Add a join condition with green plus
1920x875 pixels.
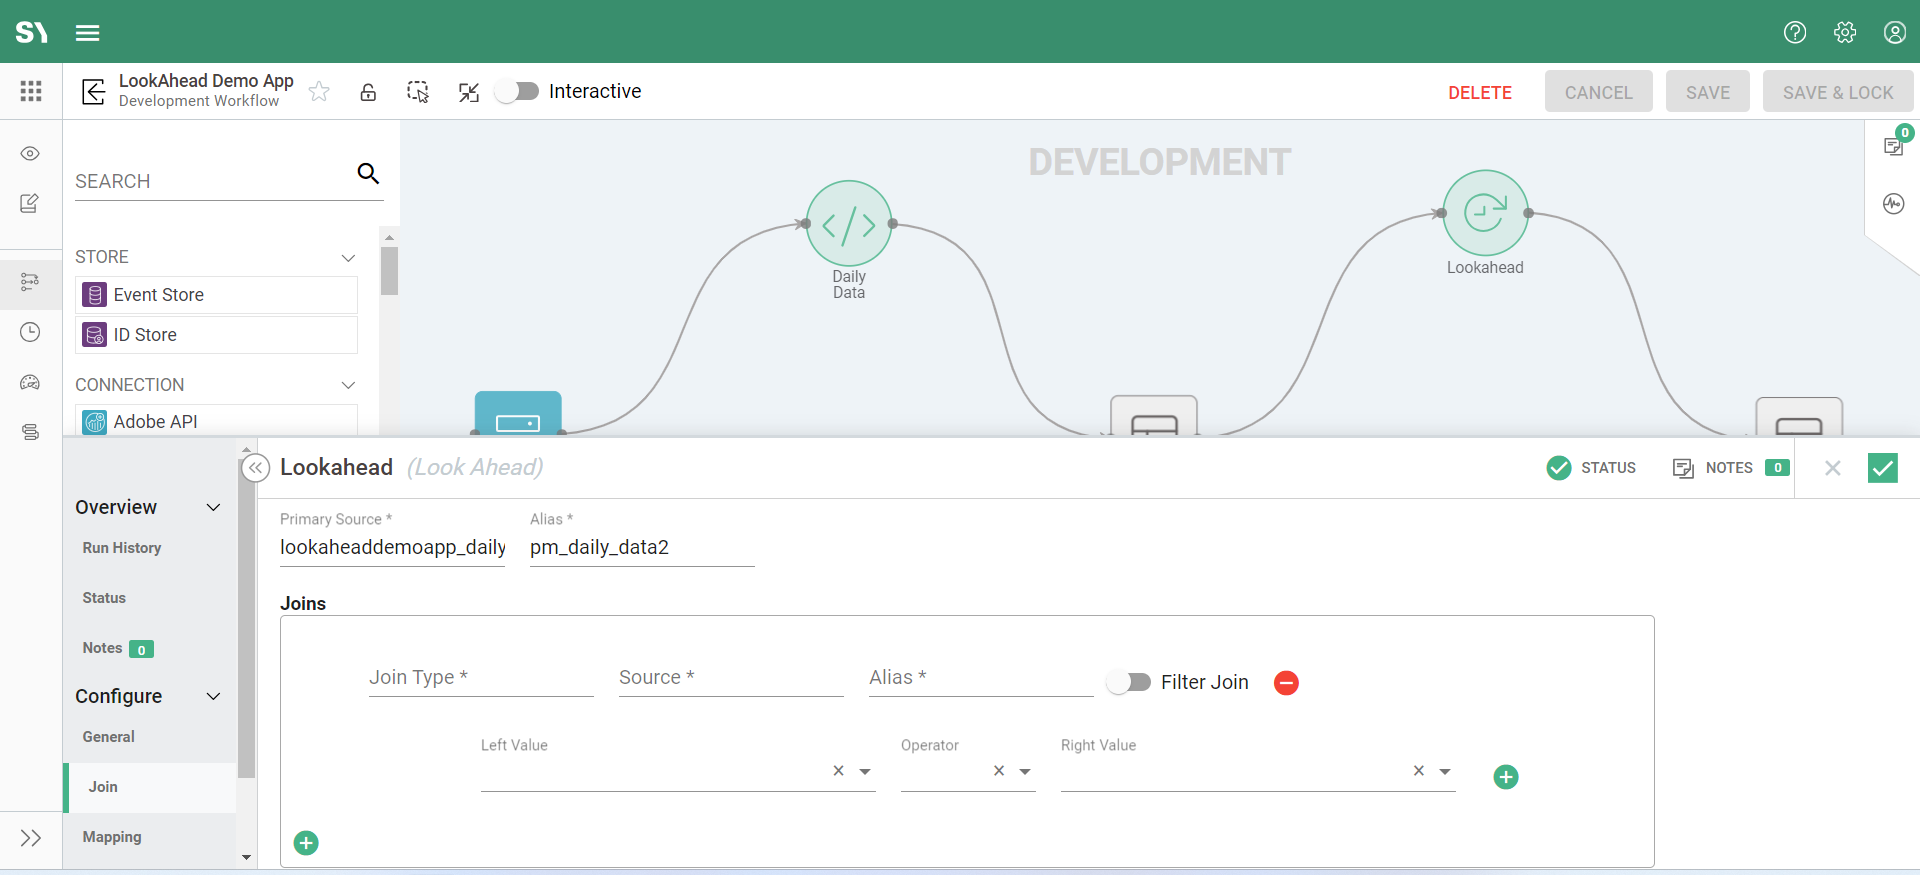pos(1505,777)
